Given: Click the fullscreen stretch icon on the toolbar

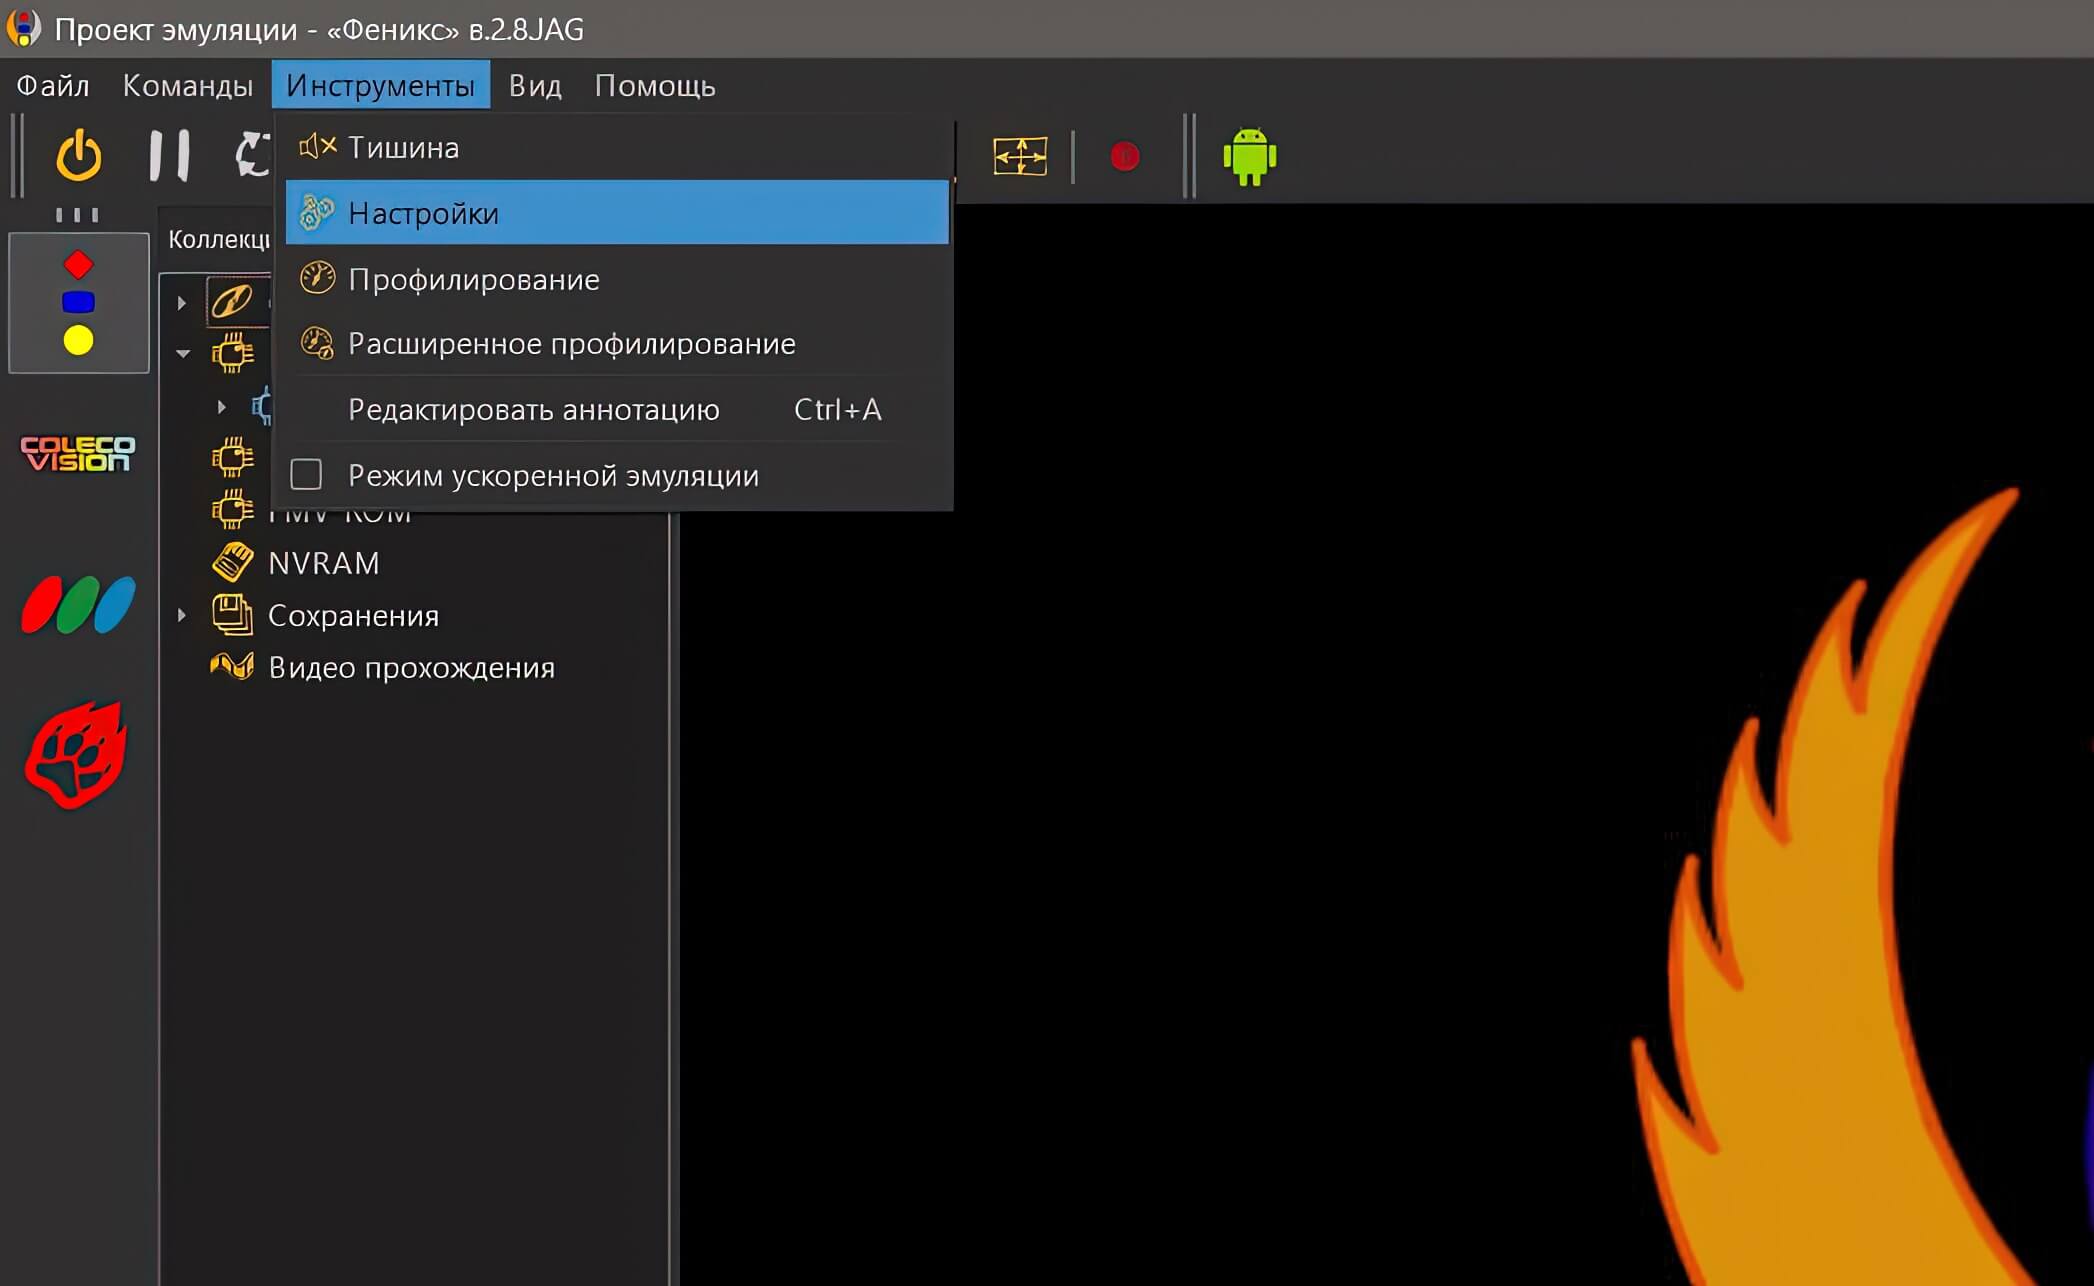Looking at the screenshot, I should click(1021, 157).
